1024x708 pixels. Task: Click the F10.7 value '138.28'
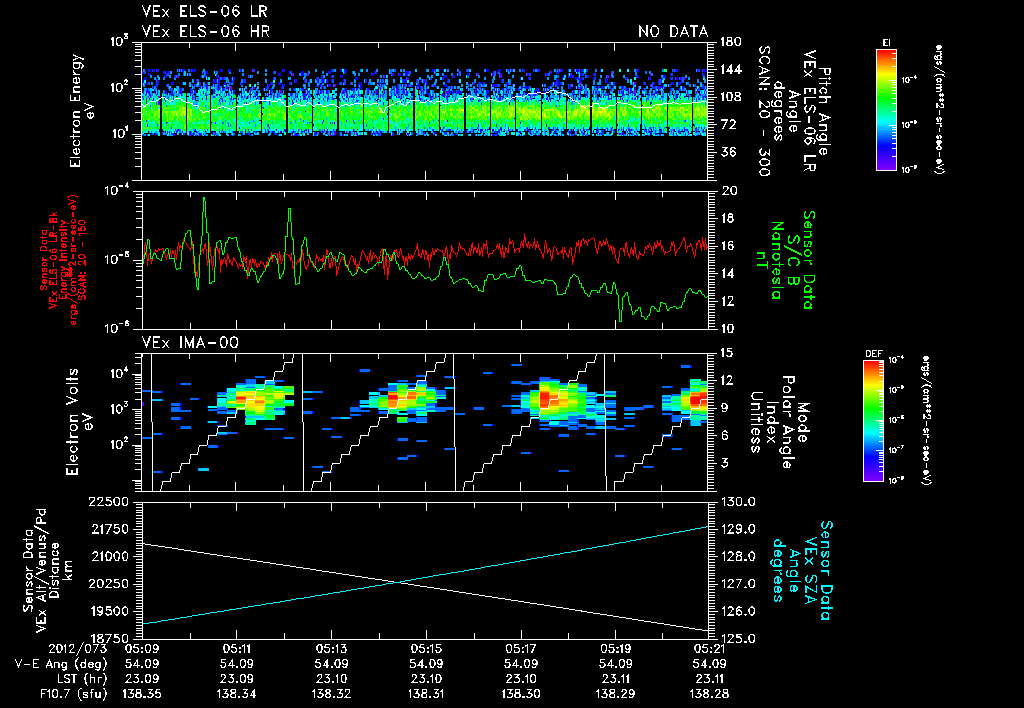click(710, 694)
